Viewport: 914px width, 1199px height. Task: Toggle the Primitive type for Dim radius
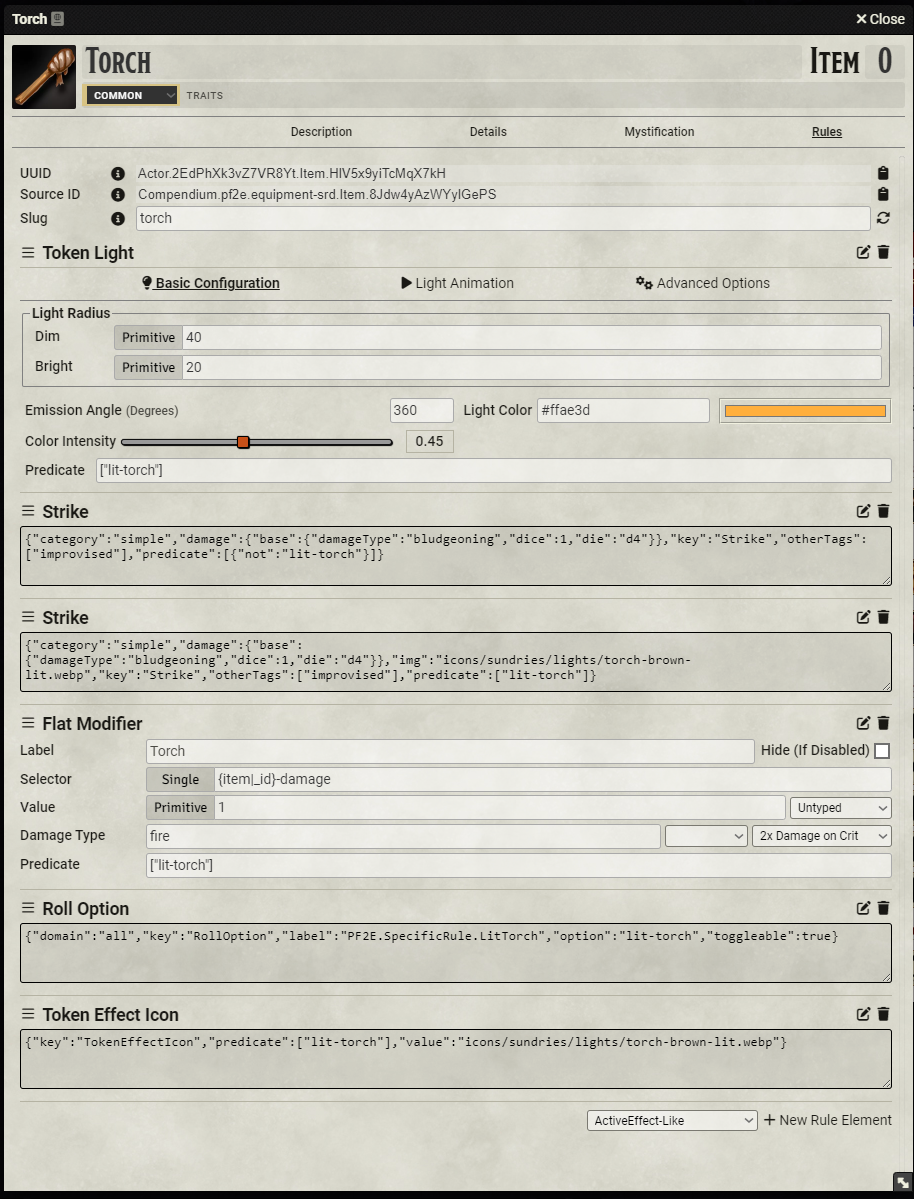147,337
